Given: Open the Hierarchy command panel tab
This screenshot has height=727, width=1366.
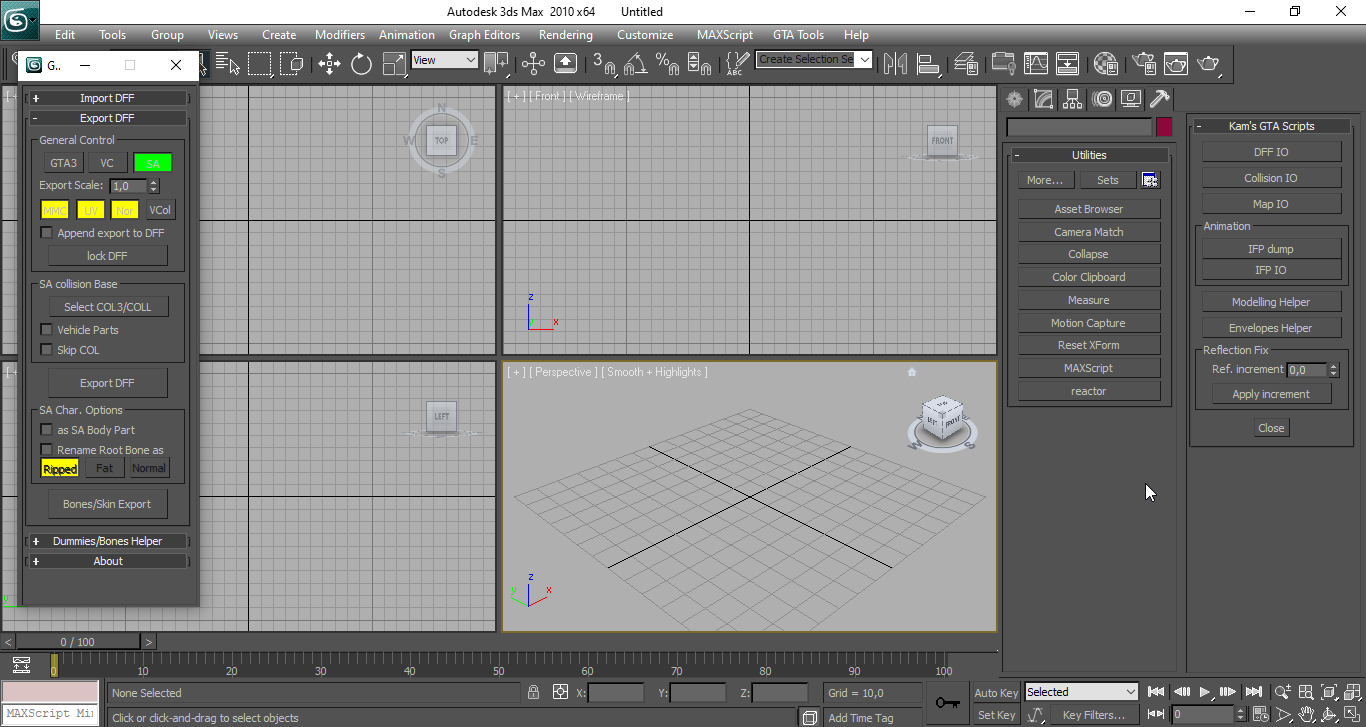Looking at the screenshot, I should pos(1073,99).
